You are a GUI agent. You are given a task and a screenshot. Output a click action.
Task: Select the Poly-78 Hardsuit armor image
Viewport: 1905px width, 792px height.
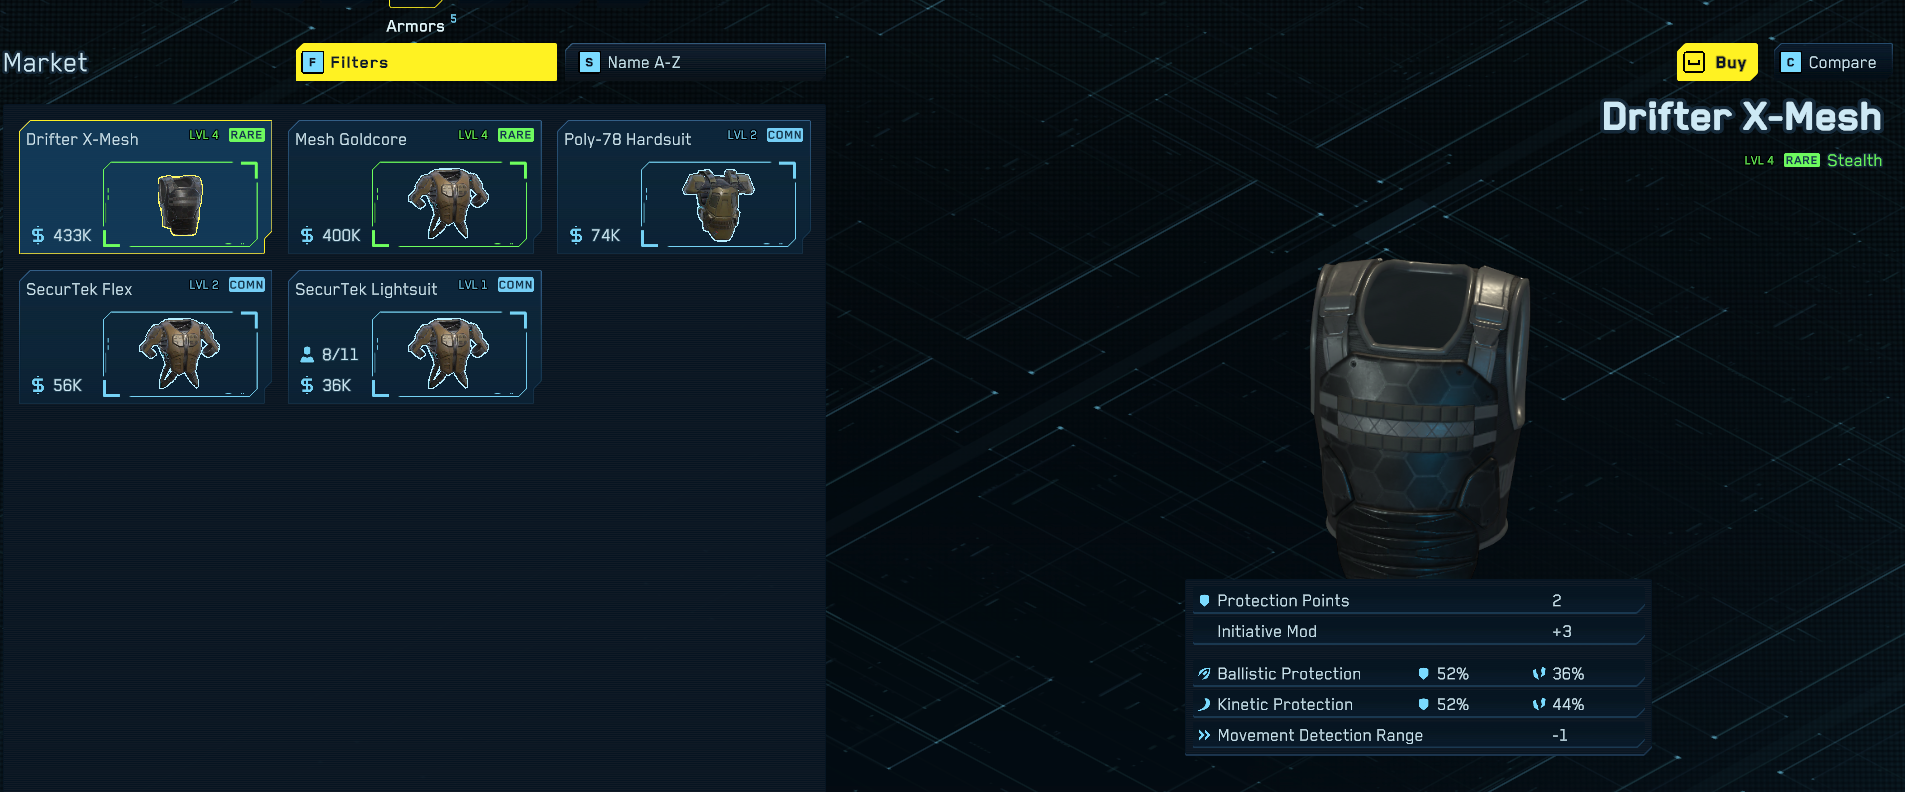click(718, 204)
